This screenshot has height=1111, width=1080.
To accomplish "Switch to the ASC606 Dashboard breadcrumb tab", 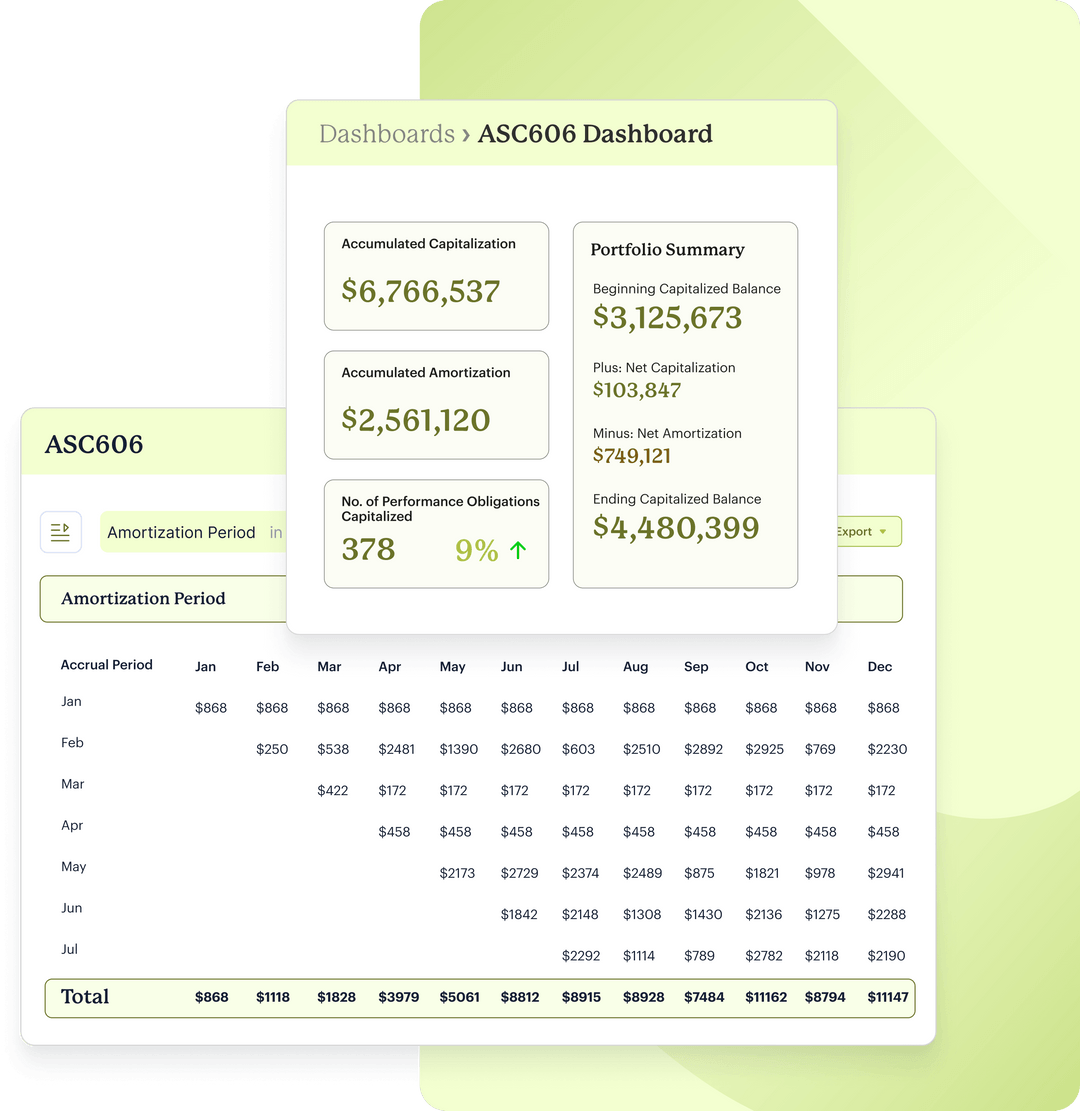I will [595, 133].
